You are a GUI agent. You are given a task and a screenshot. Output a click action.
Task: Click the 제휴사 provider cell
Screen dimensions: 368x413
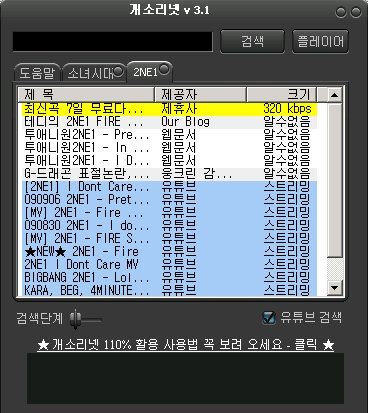pos(179,109)
